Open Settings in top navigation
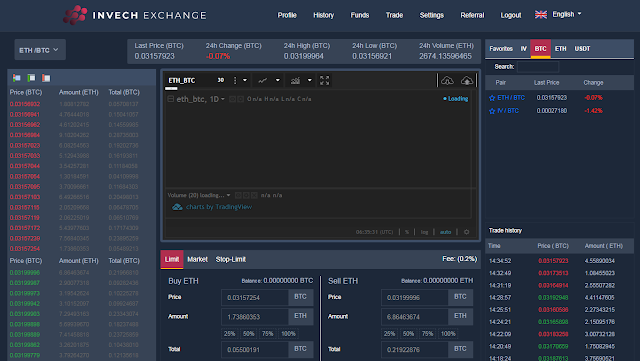This screenshot has height=361, width=640. pyautogui.click(x=431, y=15)
